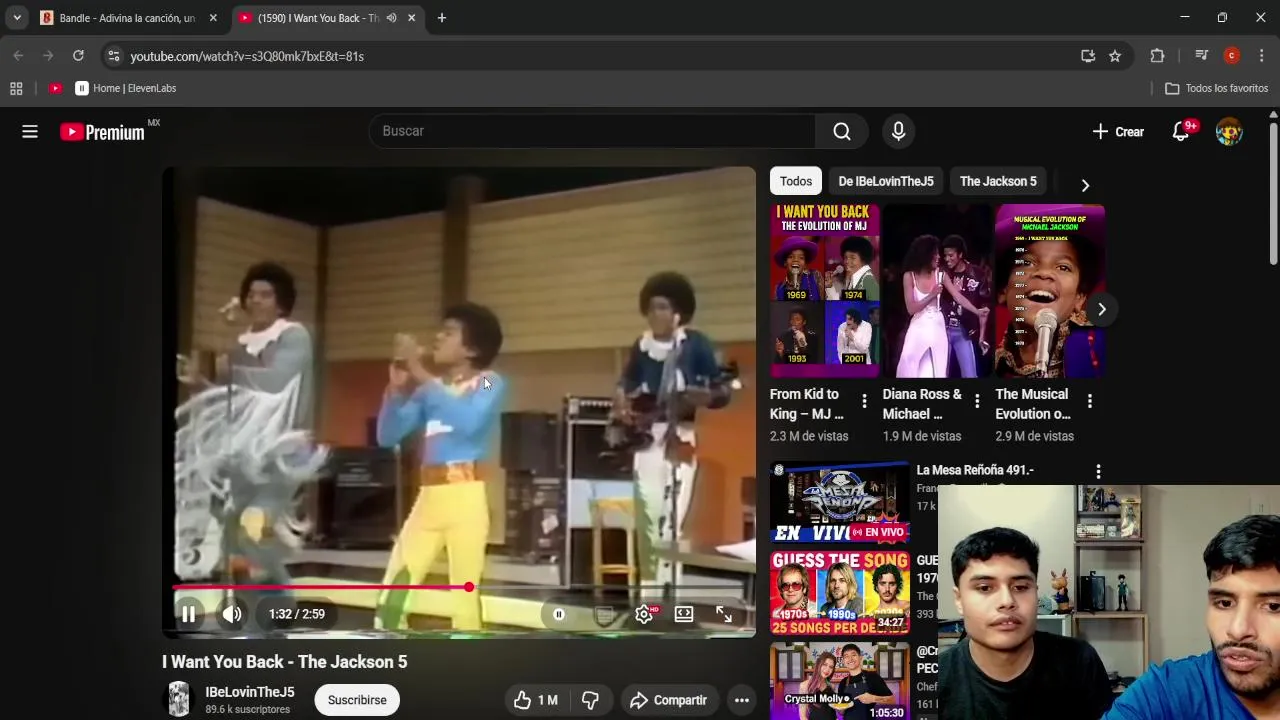1280x720 pixels.
Task: Open The Musical Evolution of Michael Jackson thumbnail
Action: point(1050,291)
